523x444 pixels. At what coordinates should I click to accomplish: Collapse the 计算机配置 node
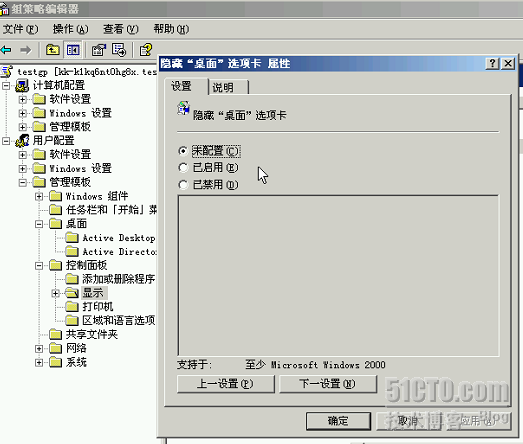click(x=6, y=86)
